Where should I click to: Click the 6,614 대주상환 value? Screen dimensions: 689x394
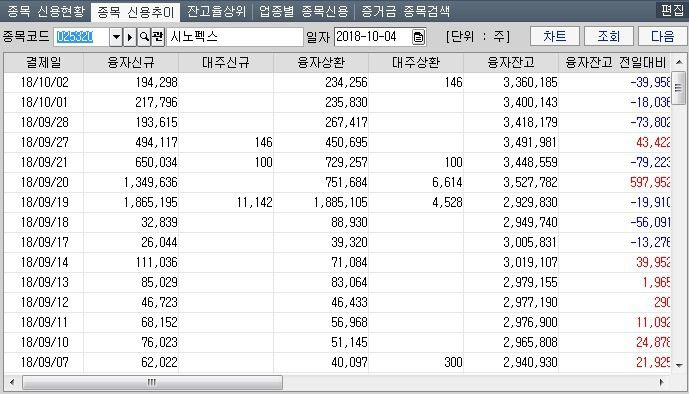point(447,182)
